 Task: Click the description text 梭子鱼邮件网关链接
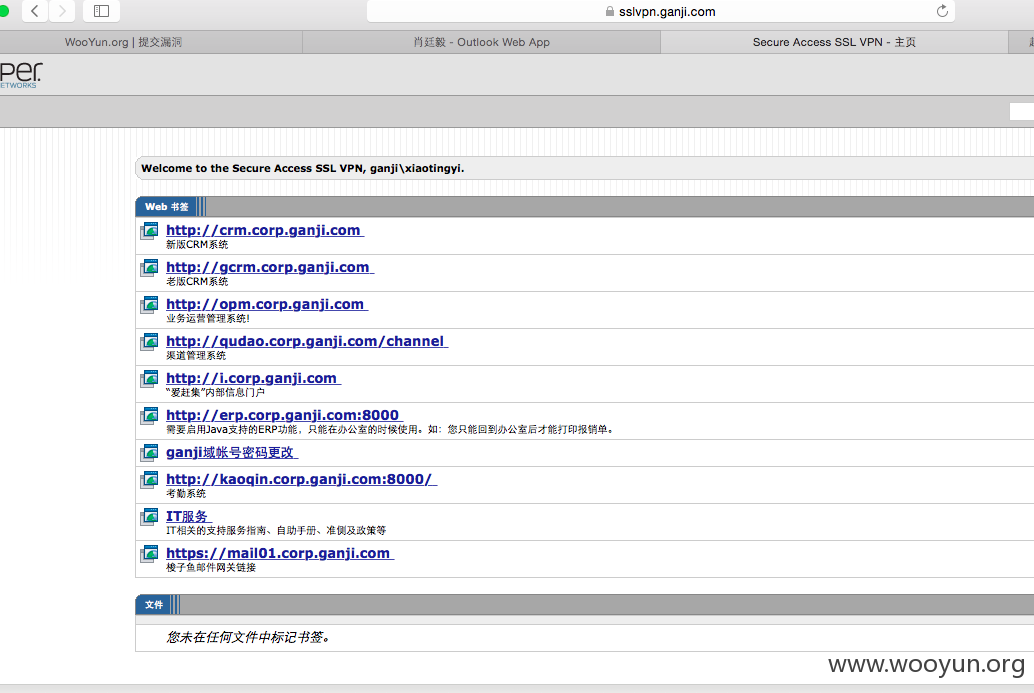pos(211,567)
